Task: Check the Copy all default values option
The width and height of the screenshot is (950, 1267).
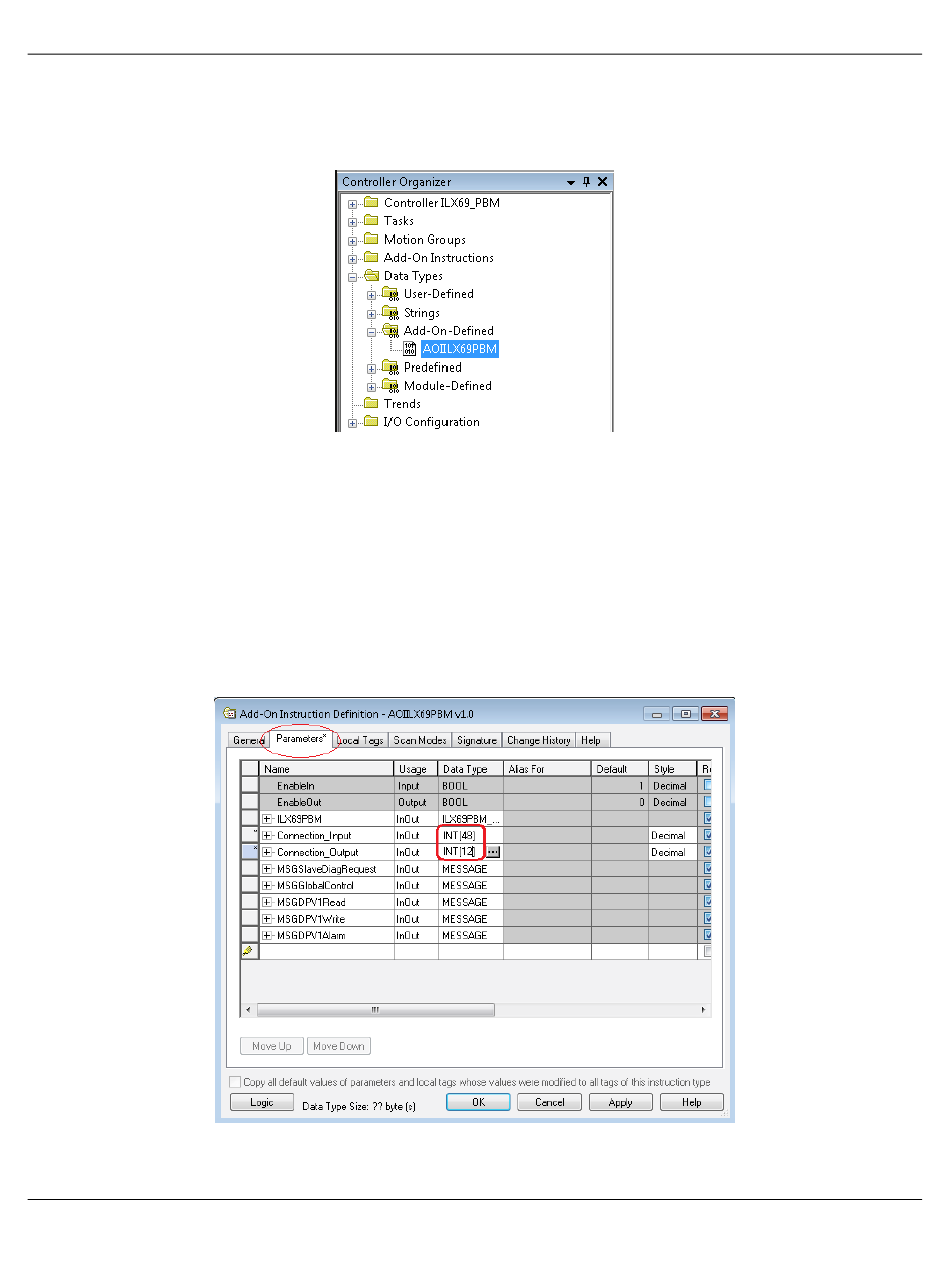Action: 235,1082
